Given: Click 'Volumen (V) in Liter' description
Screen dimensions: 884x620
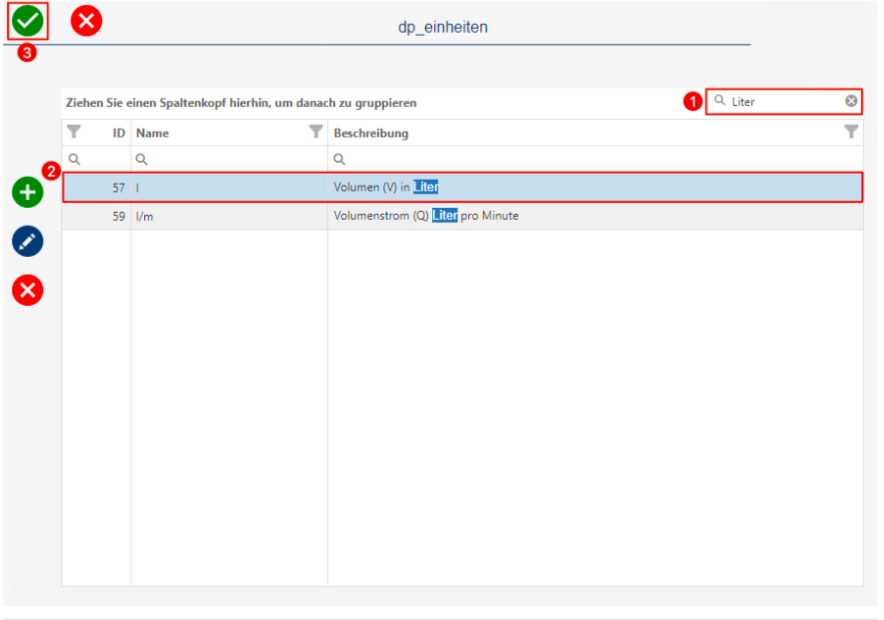Looking at the screenshot, I should (x=386, y=187).
